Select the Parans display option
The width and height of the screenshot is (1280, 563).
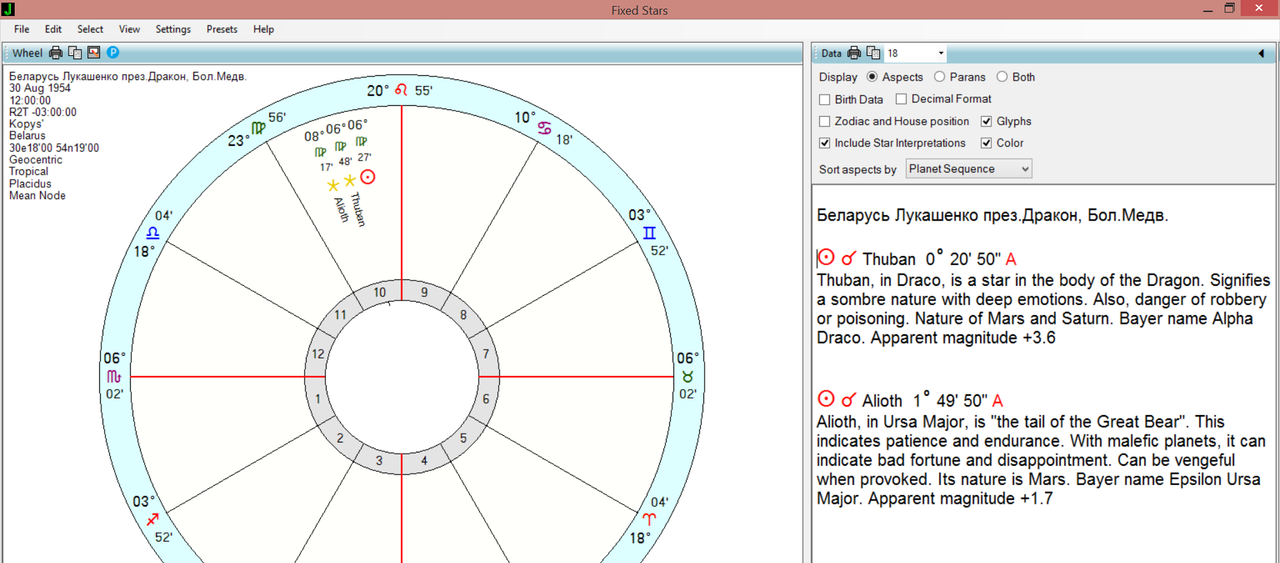tap(939, 77)
